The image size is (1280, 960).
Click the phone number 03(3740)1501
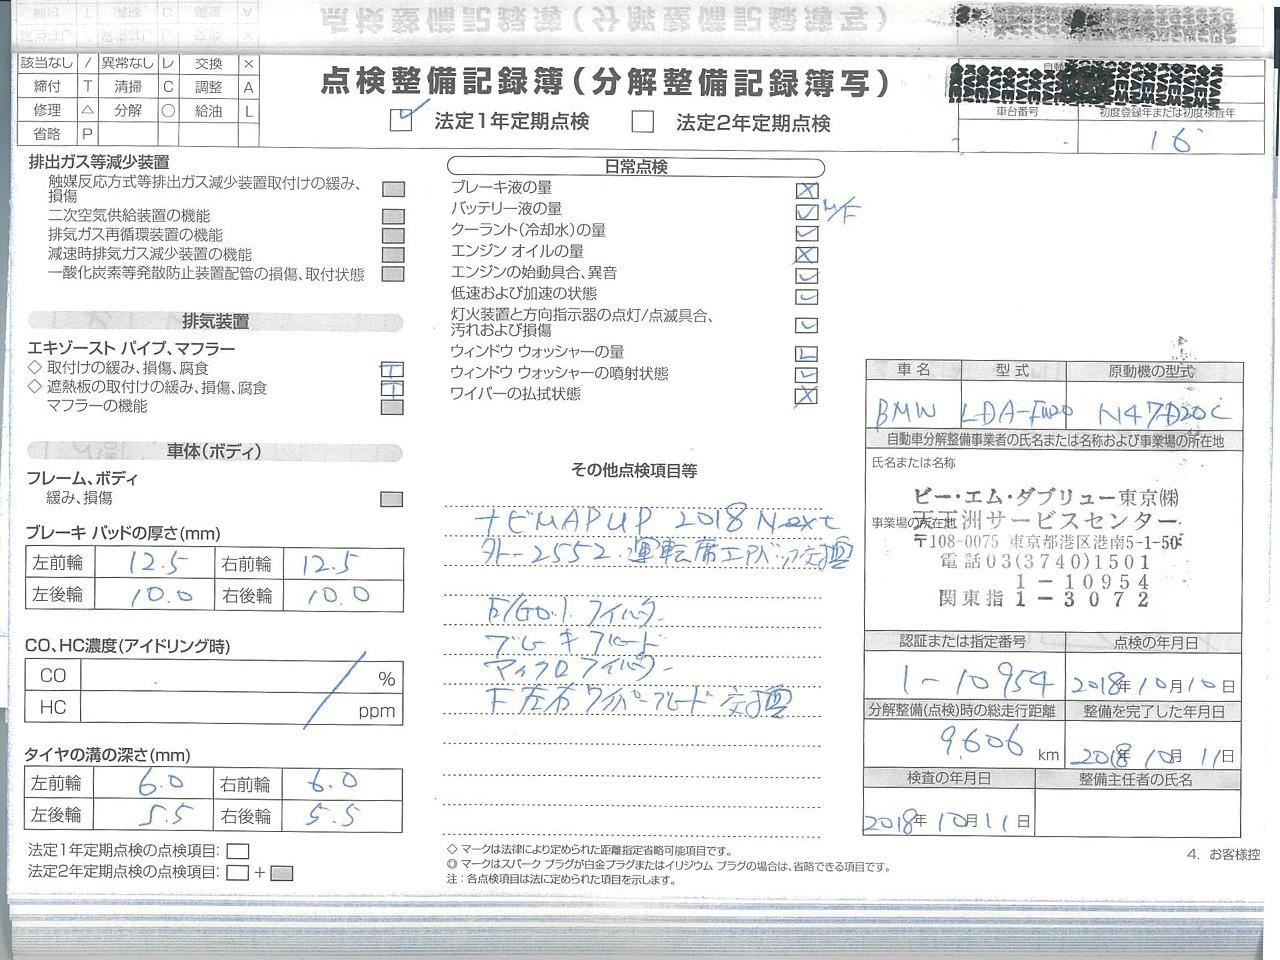[1046, 562]
